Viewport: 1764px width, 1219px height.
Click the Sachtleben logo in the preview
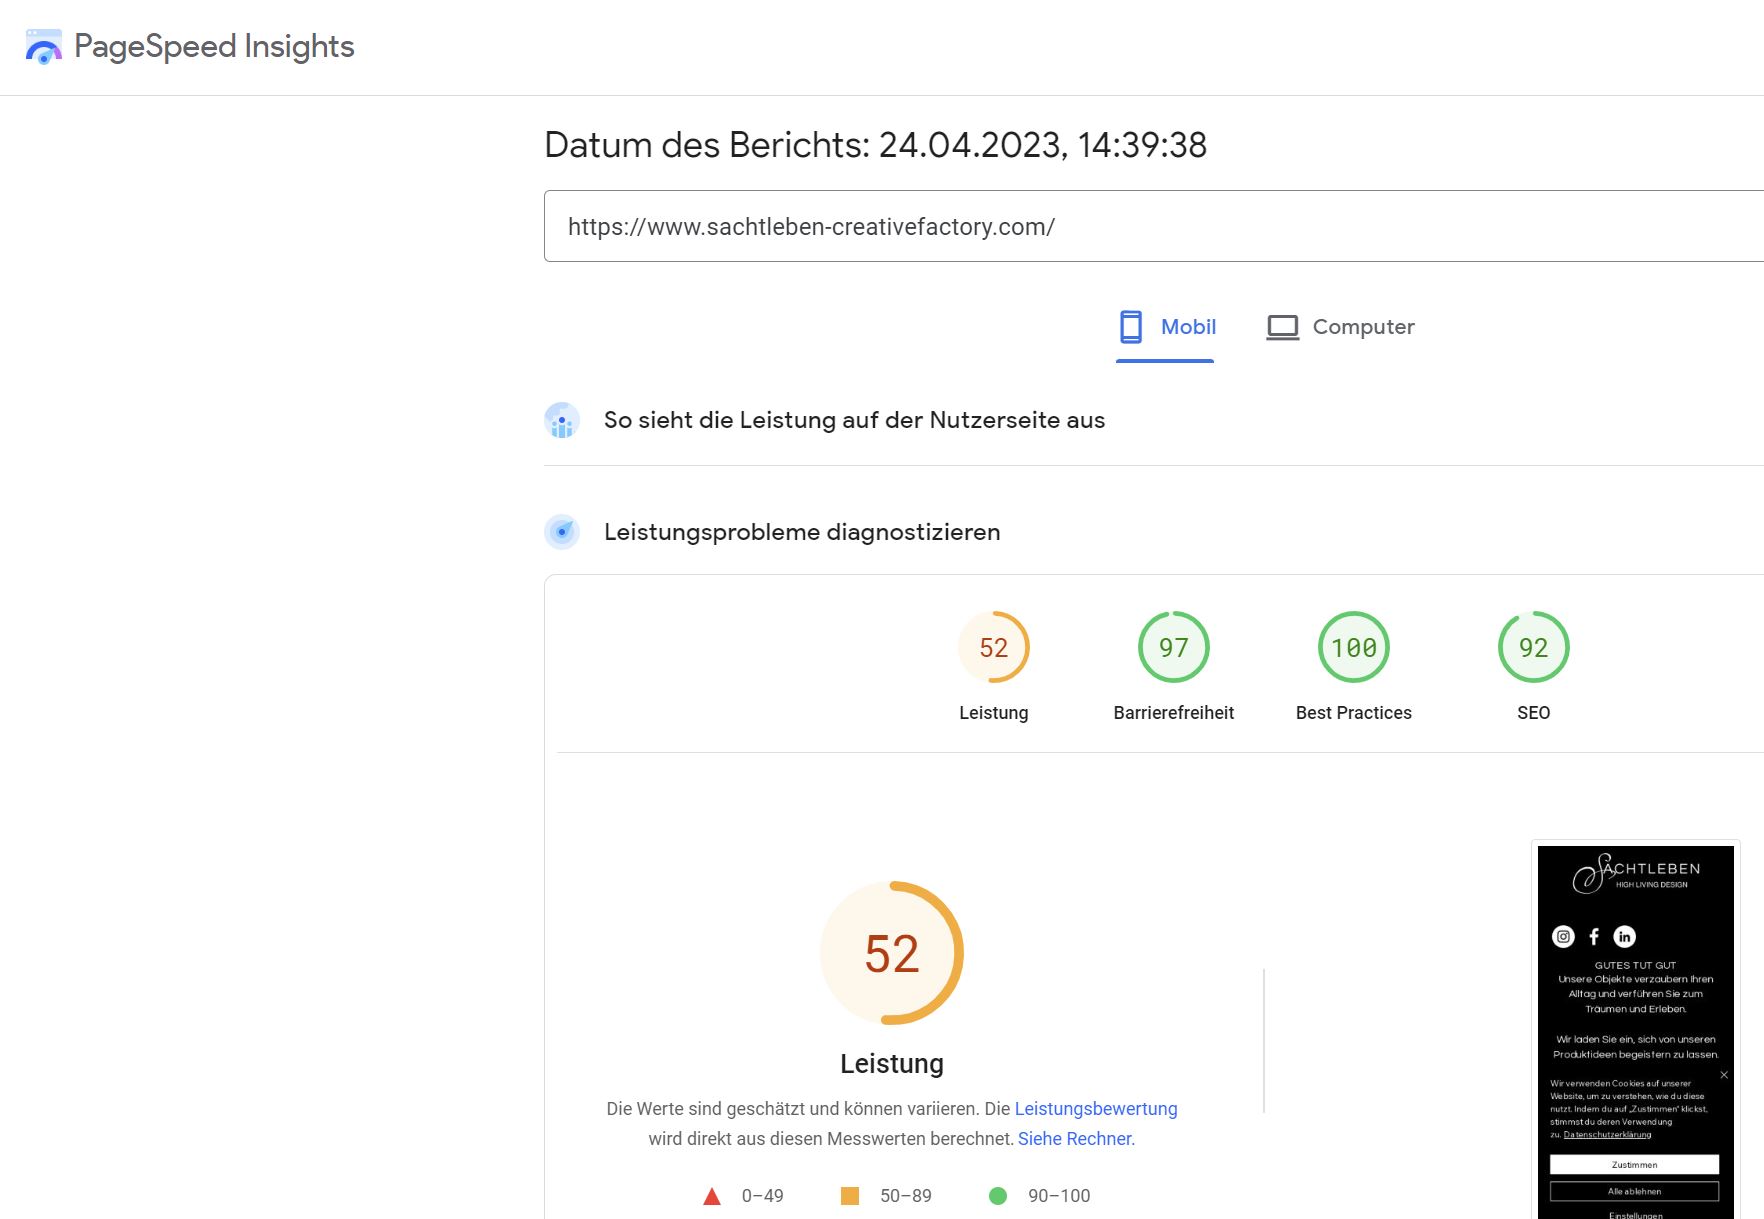(x=1636, y=872)
